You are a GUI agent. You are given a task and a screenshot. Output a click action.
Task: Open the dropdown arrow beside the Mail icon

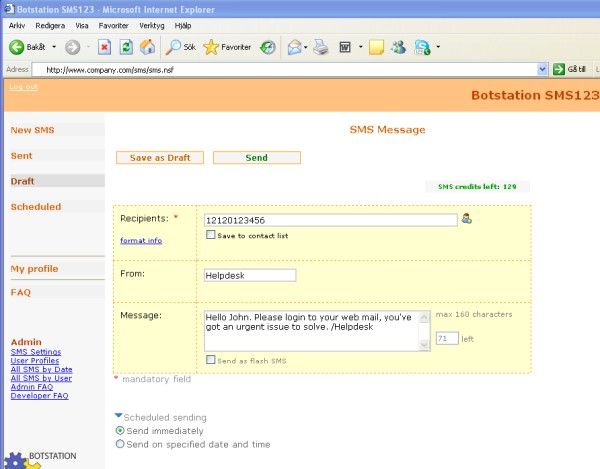point(306,47)
